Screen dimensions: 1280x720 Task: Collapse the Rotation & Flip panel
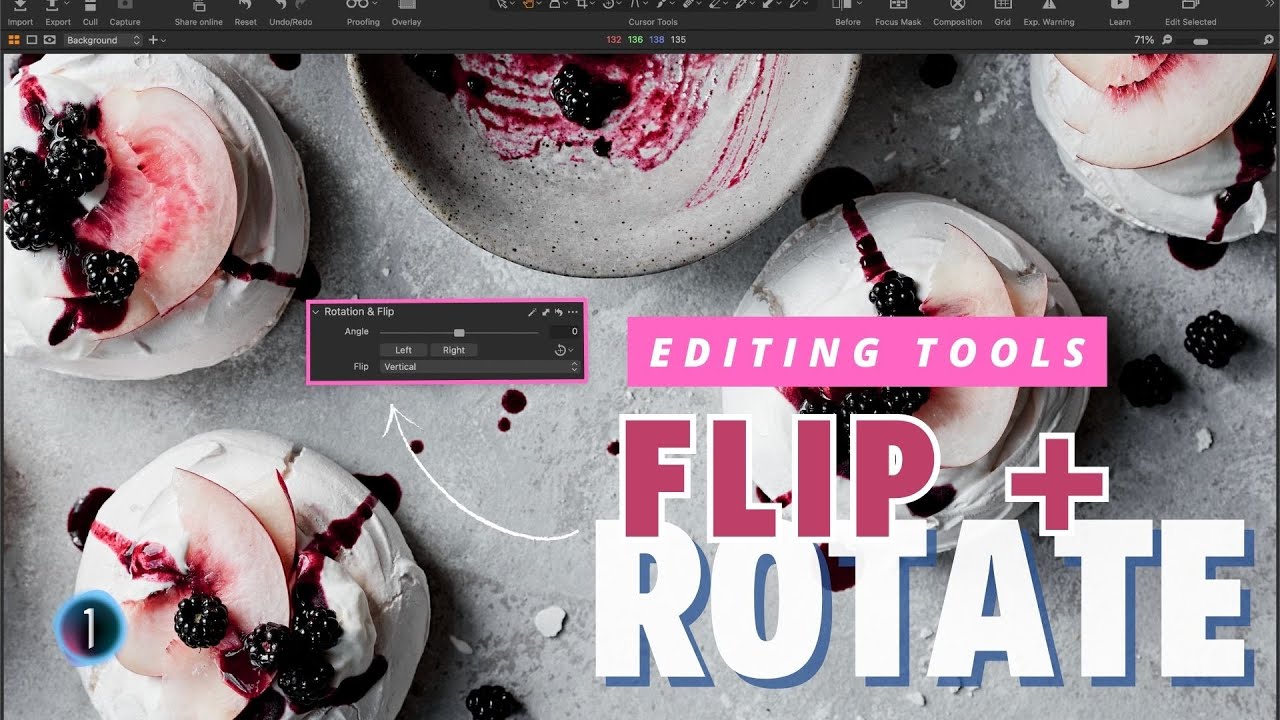315,312
